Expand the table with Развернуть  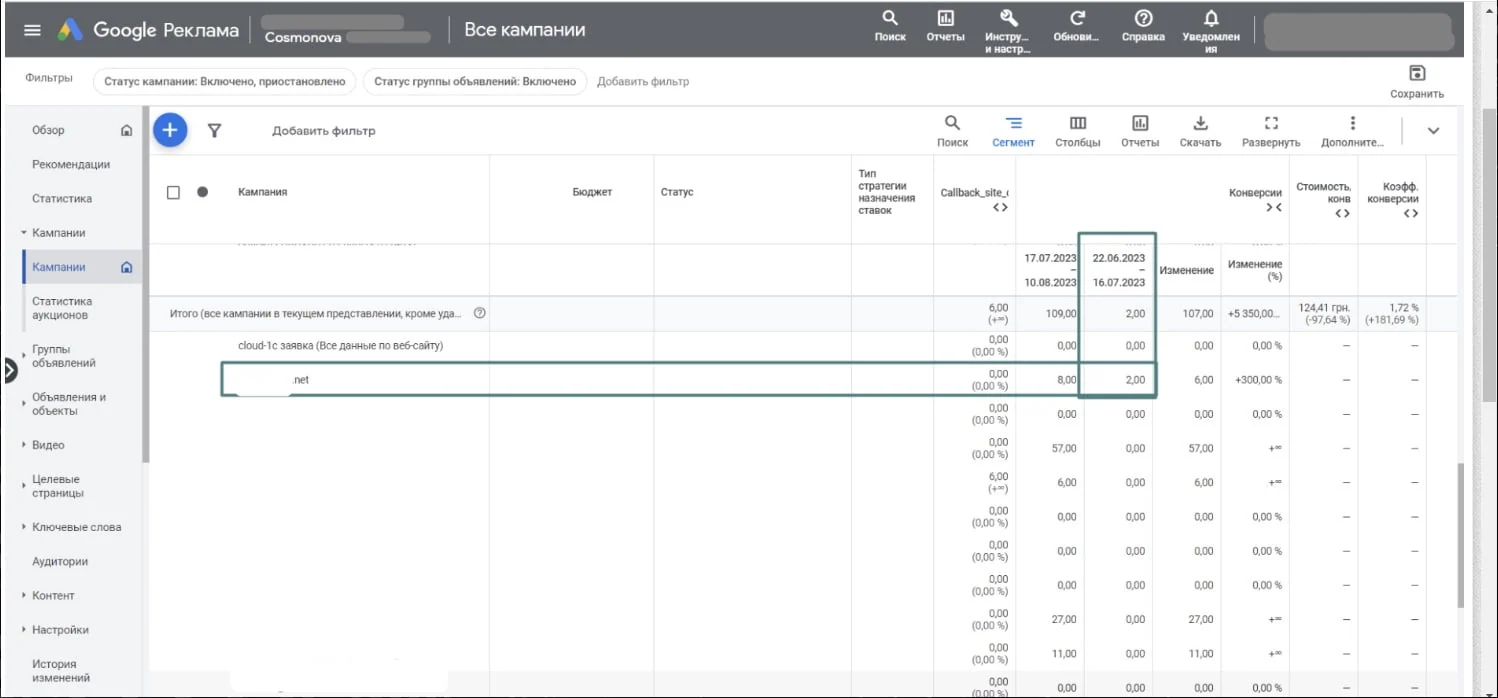point(1271,131)
